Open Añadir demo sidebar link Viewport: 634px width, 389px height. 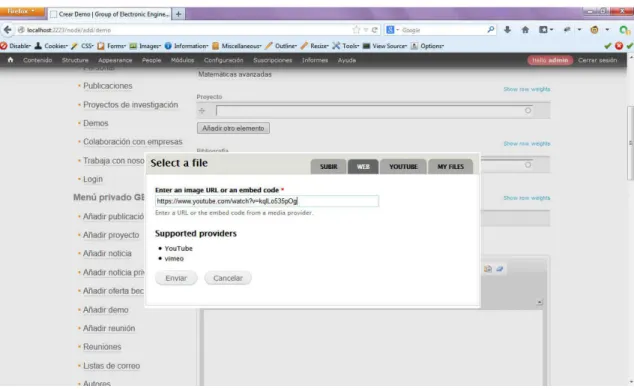click(106, 310)
